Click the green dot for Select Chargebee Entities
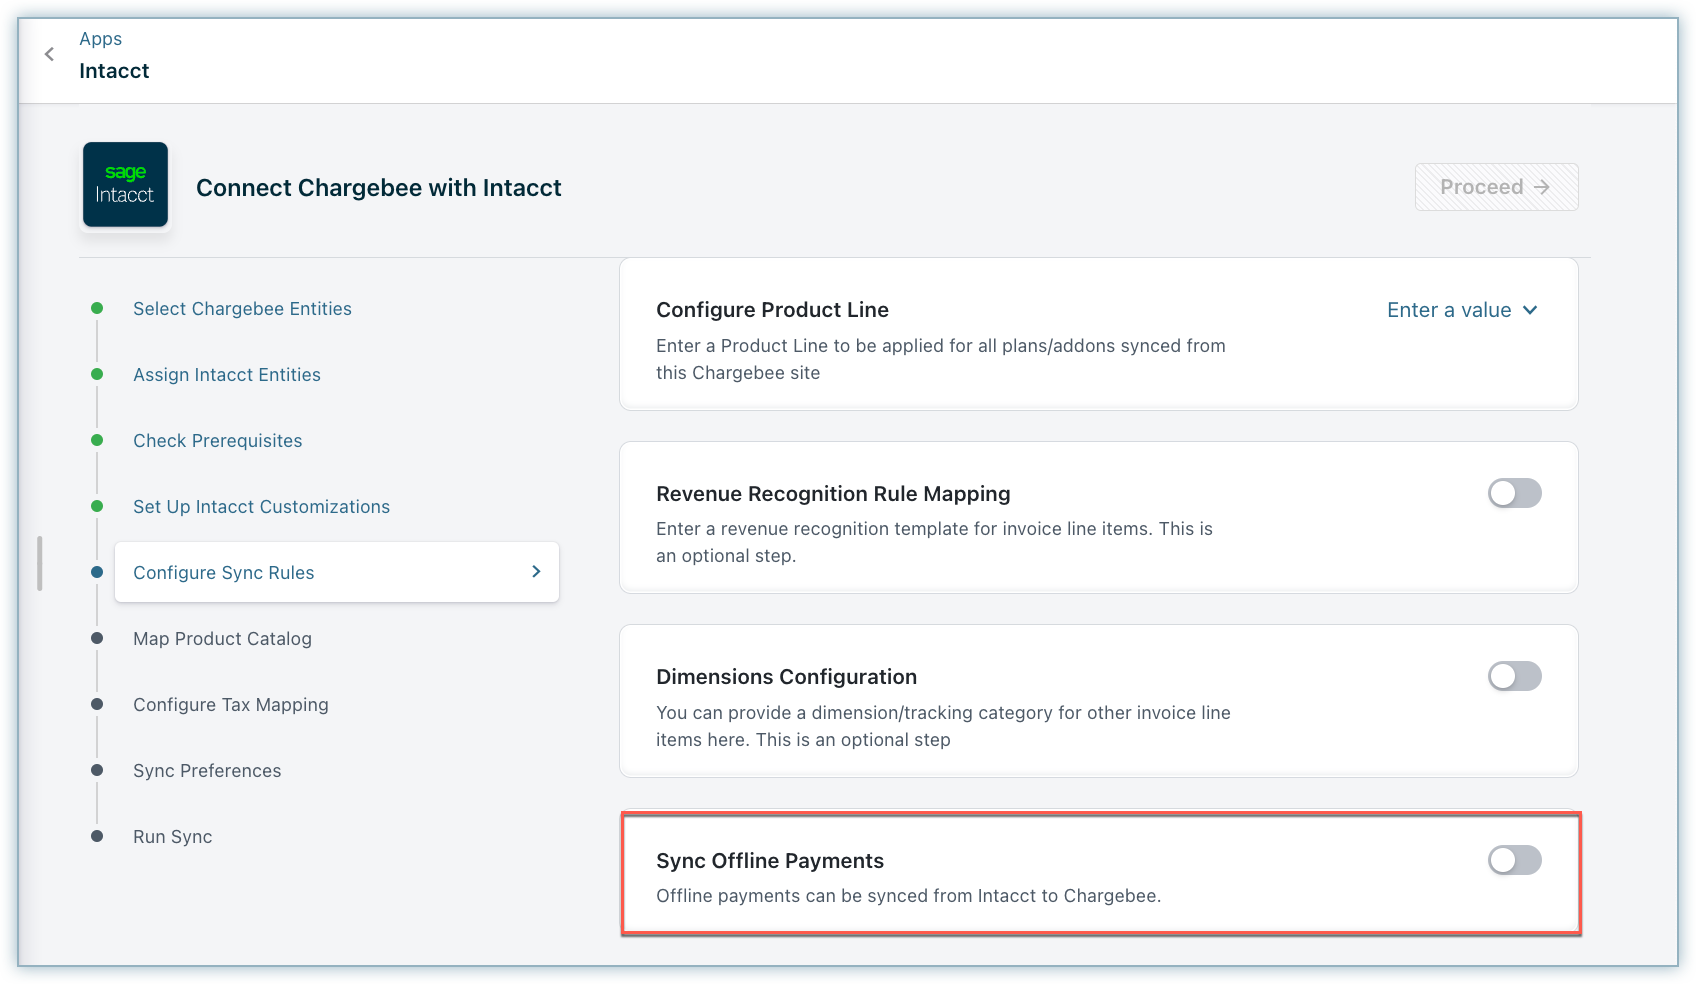Viewport: 1696px width, 984px height. (x=97, y=308)
